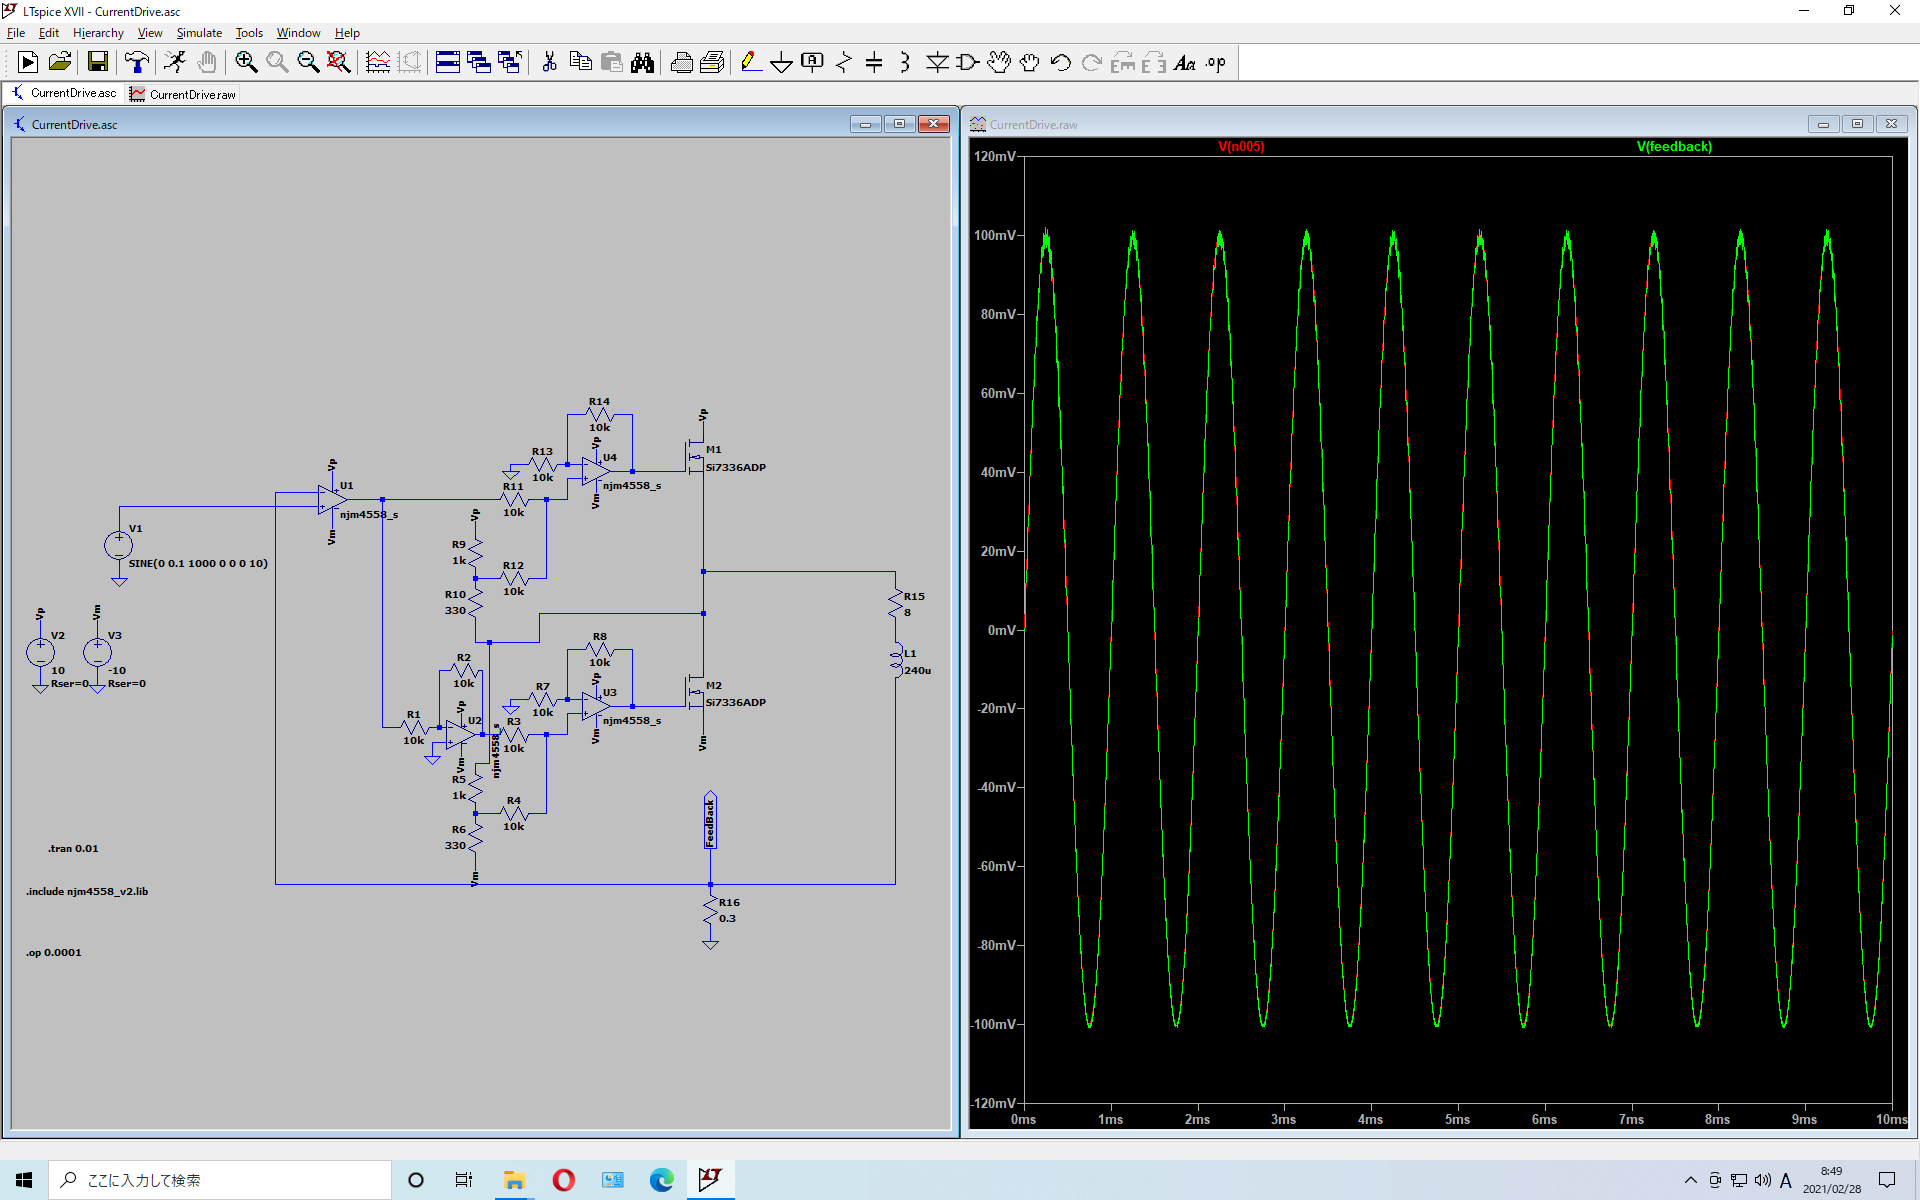Click the Close All Windows toolbar icon
The image size is (1920, 1200).
[510, 63]
